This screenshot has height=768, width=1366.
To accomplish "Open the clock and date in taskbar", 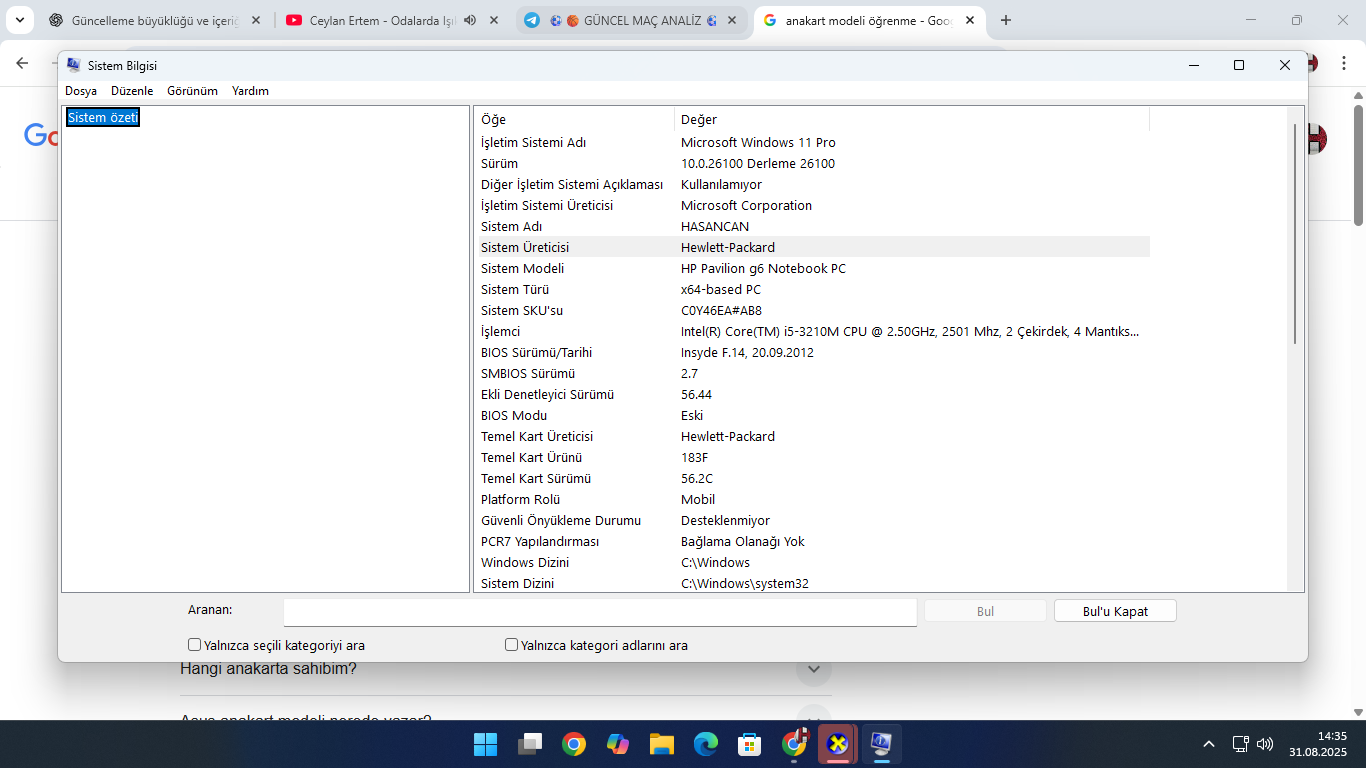I will click(x=1318, y=744).
